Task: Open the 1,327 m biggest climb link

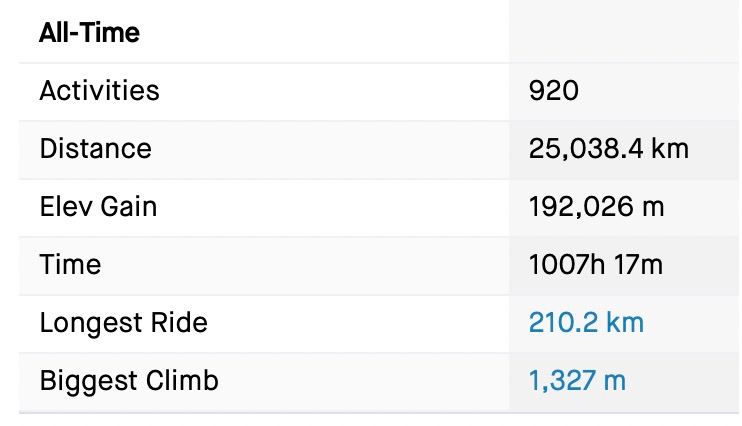Action: point(577,381)
